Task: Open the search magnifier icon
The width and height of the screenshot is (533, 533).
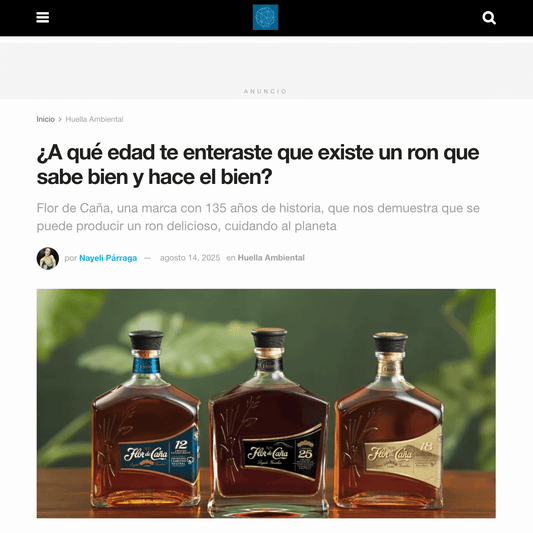Action: [x=489, y=18]
